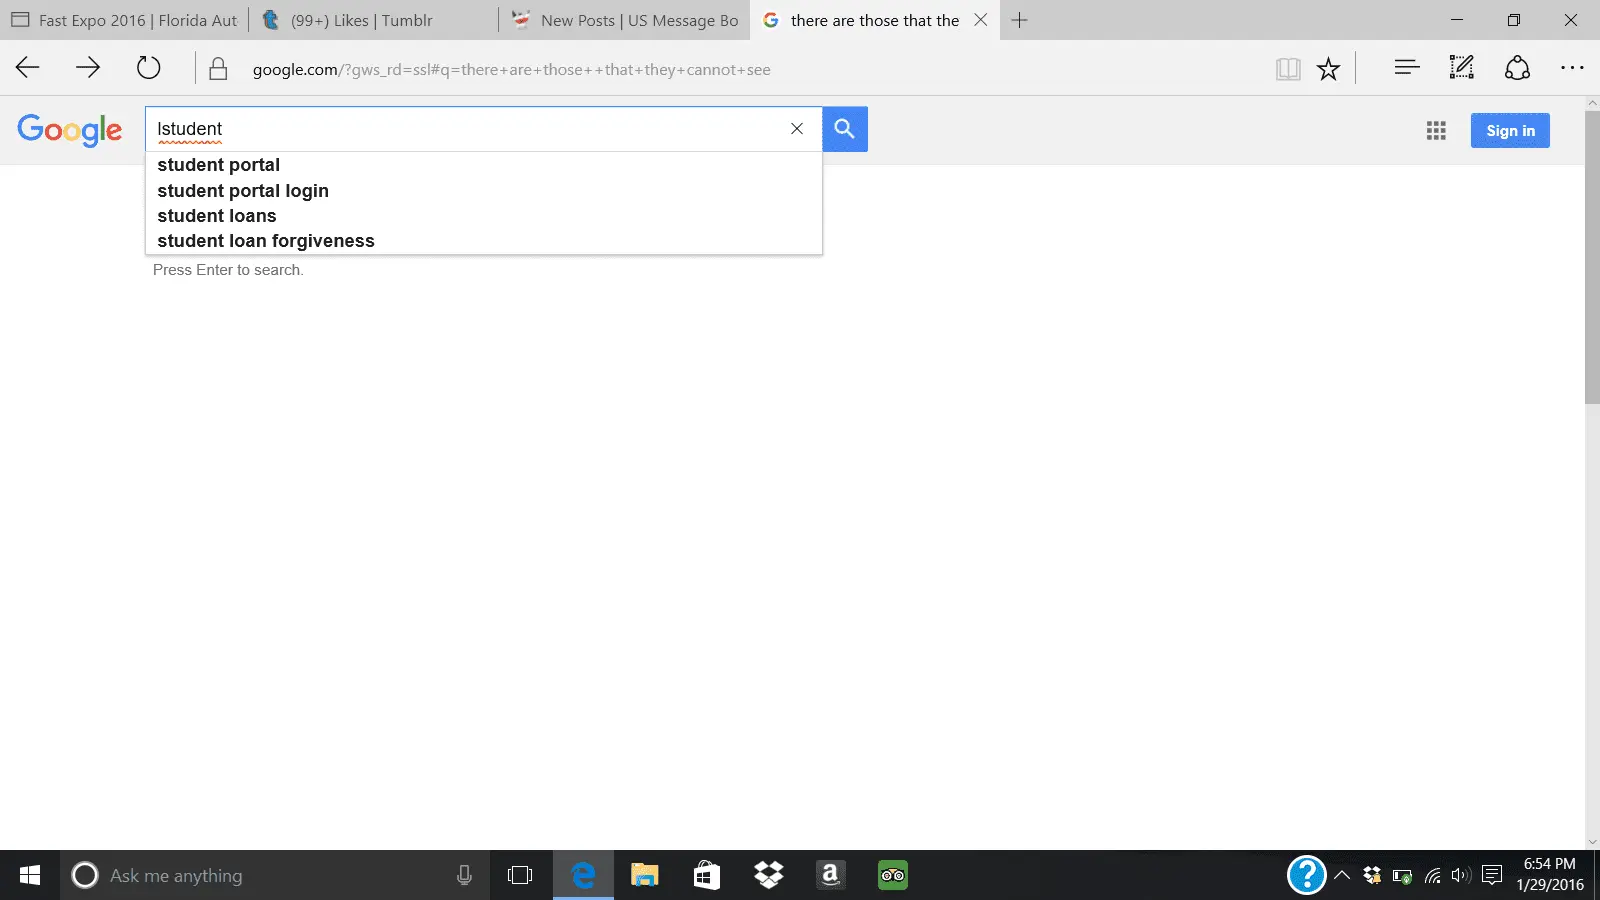Image resolution: width=1600 pixels, height=900 pixels.
Task: Open the Edge More actions menu
Action: [x=1572, y=68]
